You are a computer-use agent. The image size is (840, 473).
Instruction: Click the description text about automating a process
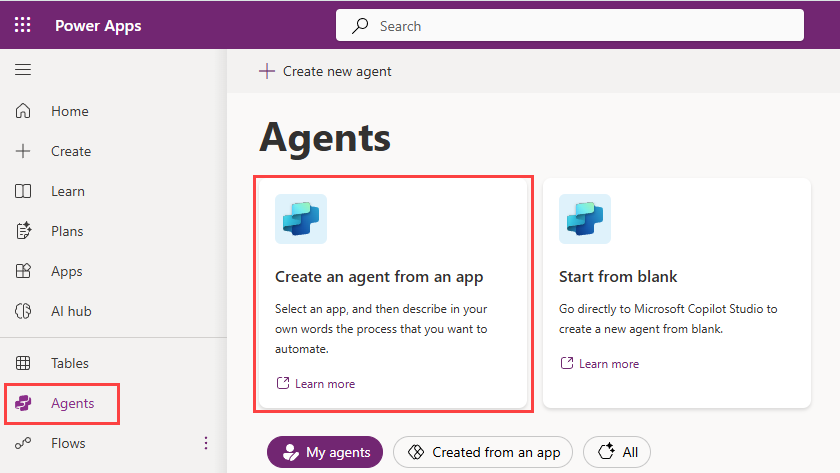[x=381, y=329]
